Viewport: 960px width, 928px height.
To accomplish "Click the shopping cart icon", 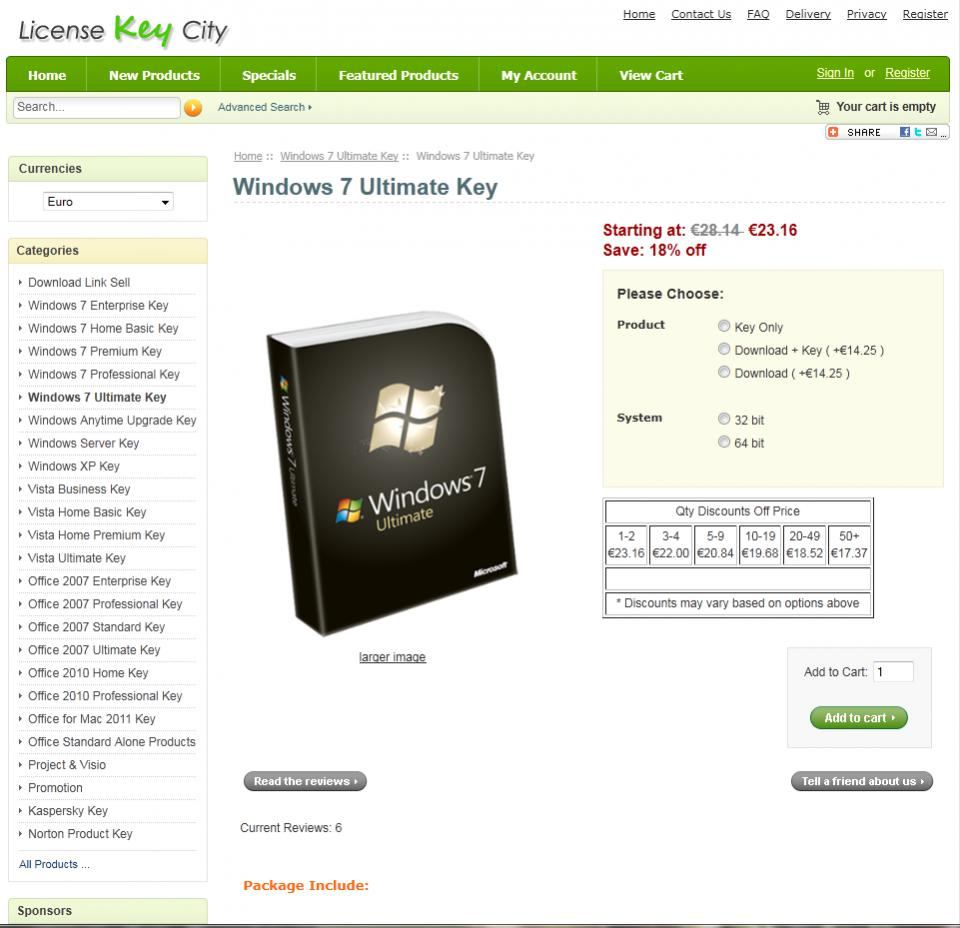I will pyautogui.click(x=823, y=108).
